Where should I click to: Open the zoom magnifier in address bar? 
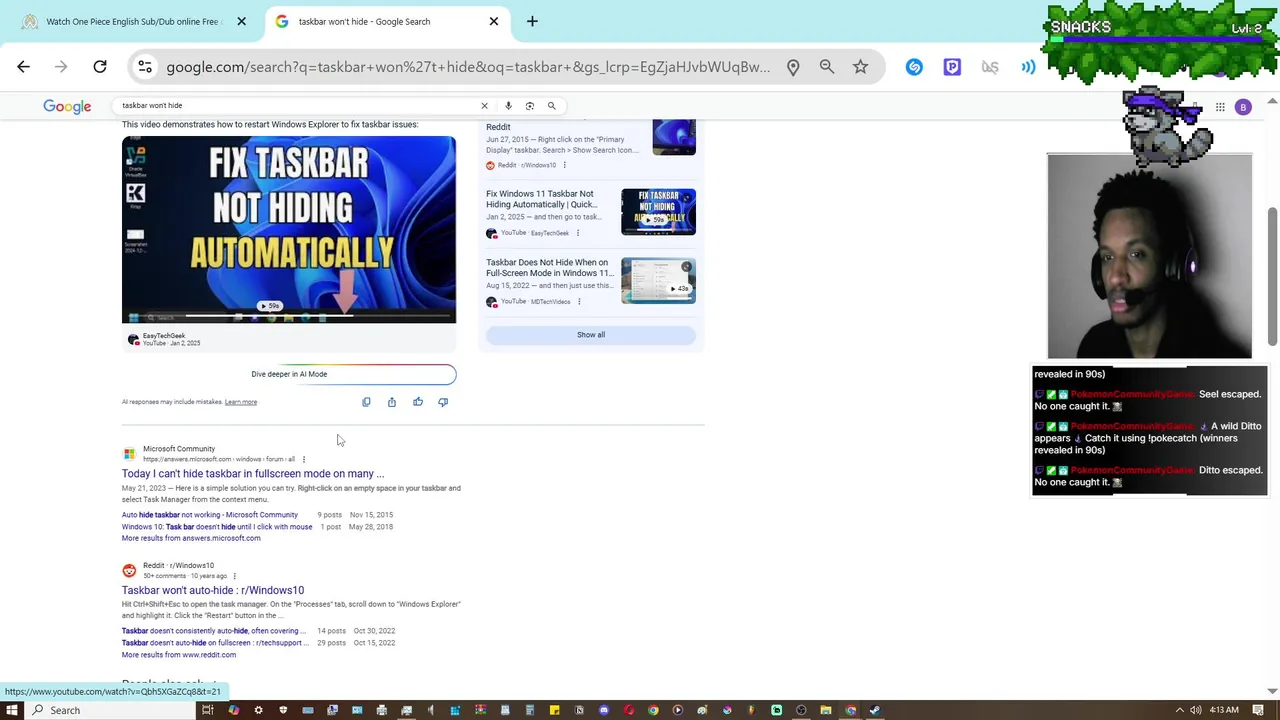[x=827, y=67]
